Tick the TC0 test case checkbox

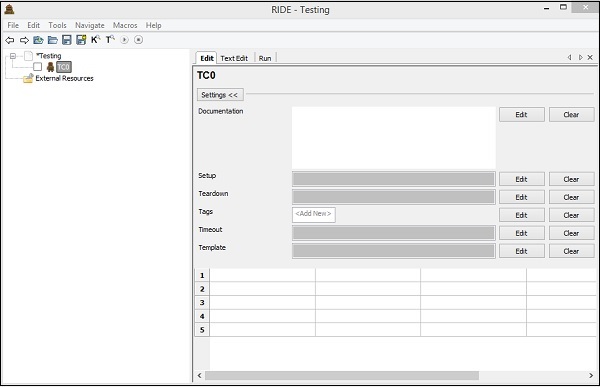click(38, 67)
